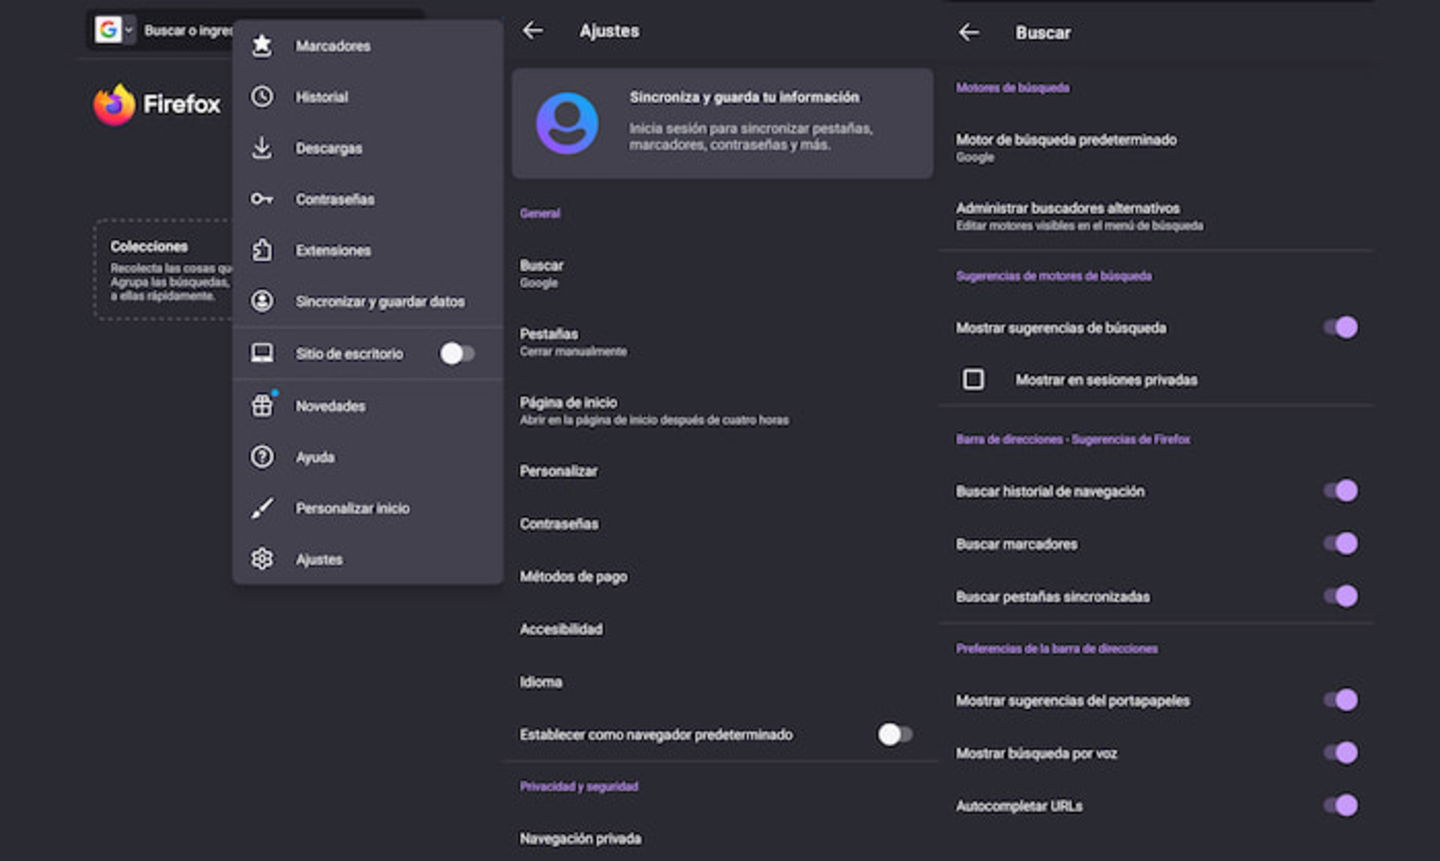The height and width of the screenshot is (861, 1440).
Task: Click the Sincronizar account avatar icon
Action: coord(262,301)
